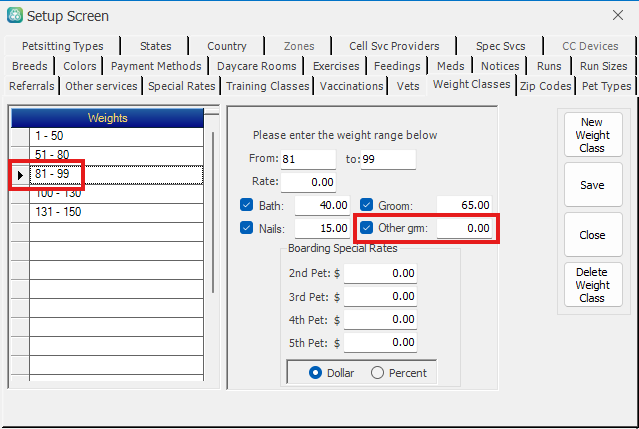Select the 81 - 99 weight row
This screenshot has height=429, width=639.
(116, 175)
